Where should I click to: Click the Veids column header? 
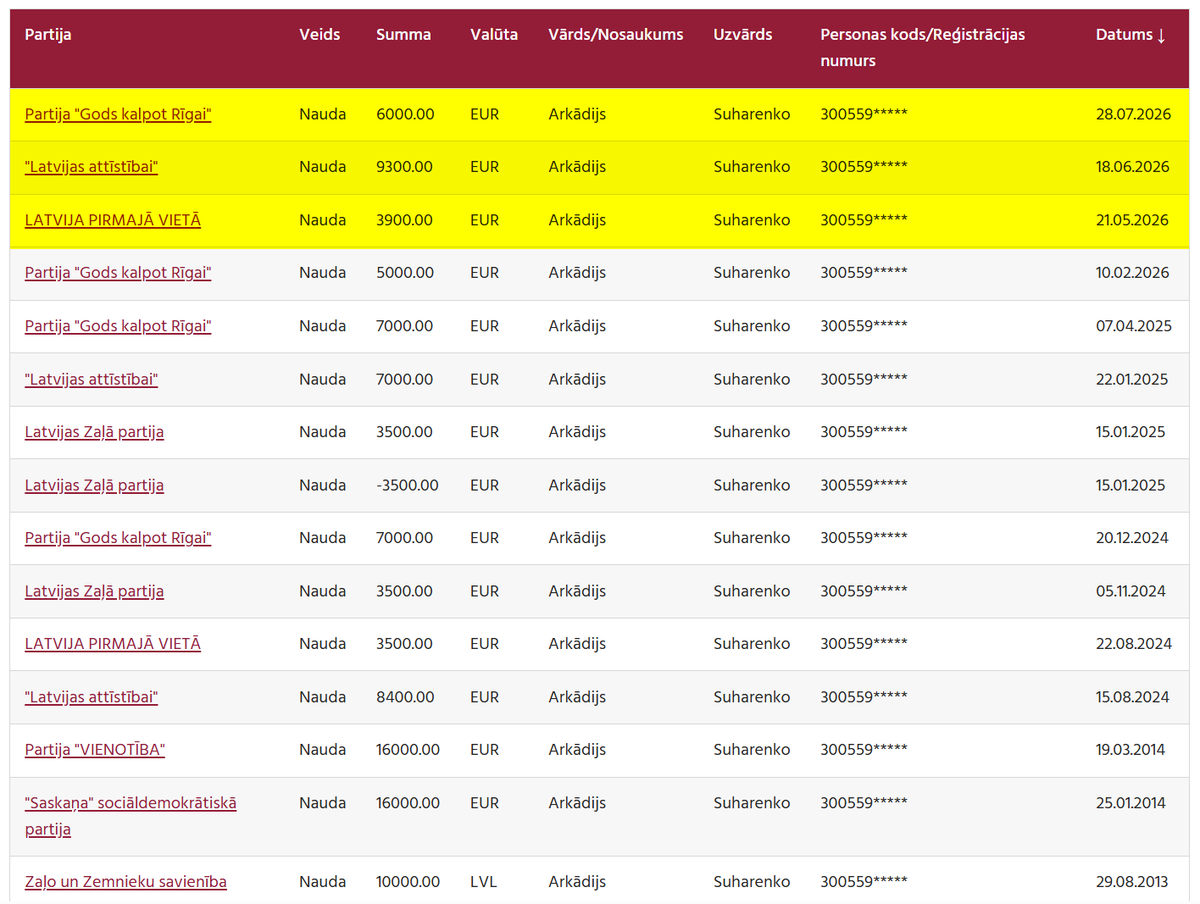[x=320, y=35]
